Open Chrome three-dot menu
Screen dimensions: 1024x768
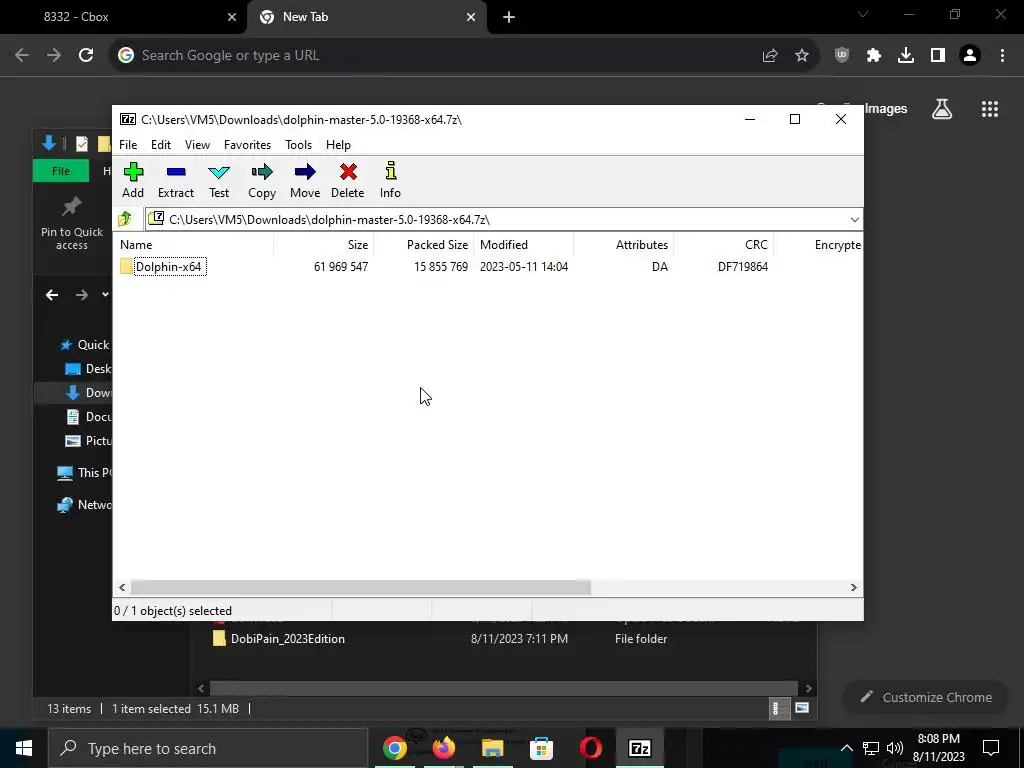coord(1002,56)
